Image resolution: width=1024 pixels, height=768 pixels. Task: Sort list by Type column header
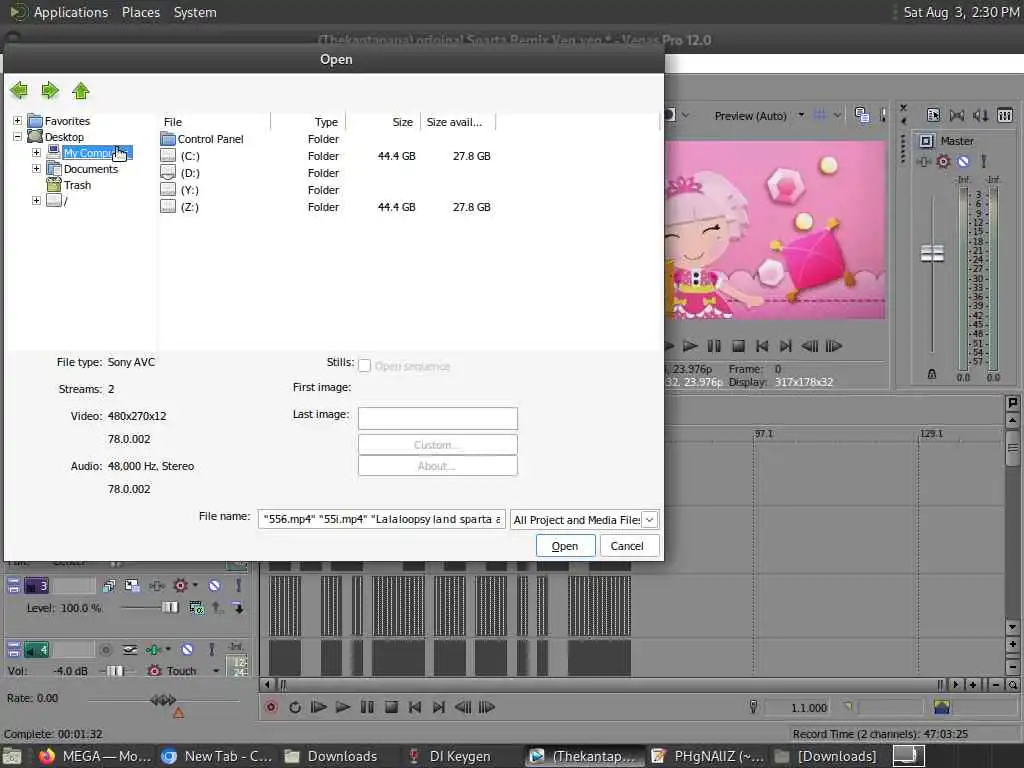tap(308, 122)
